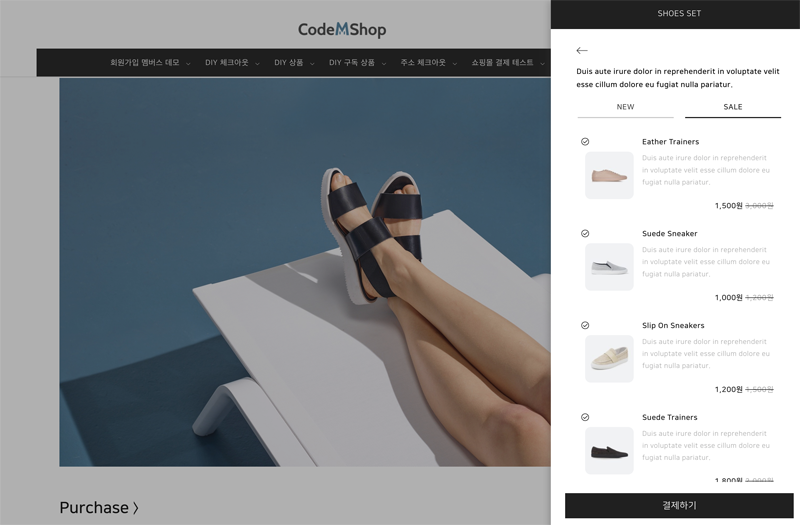Click the chevron next to Purchase
Screen dimensions: 800x525
pyautogui.click(x=136, y=508)
